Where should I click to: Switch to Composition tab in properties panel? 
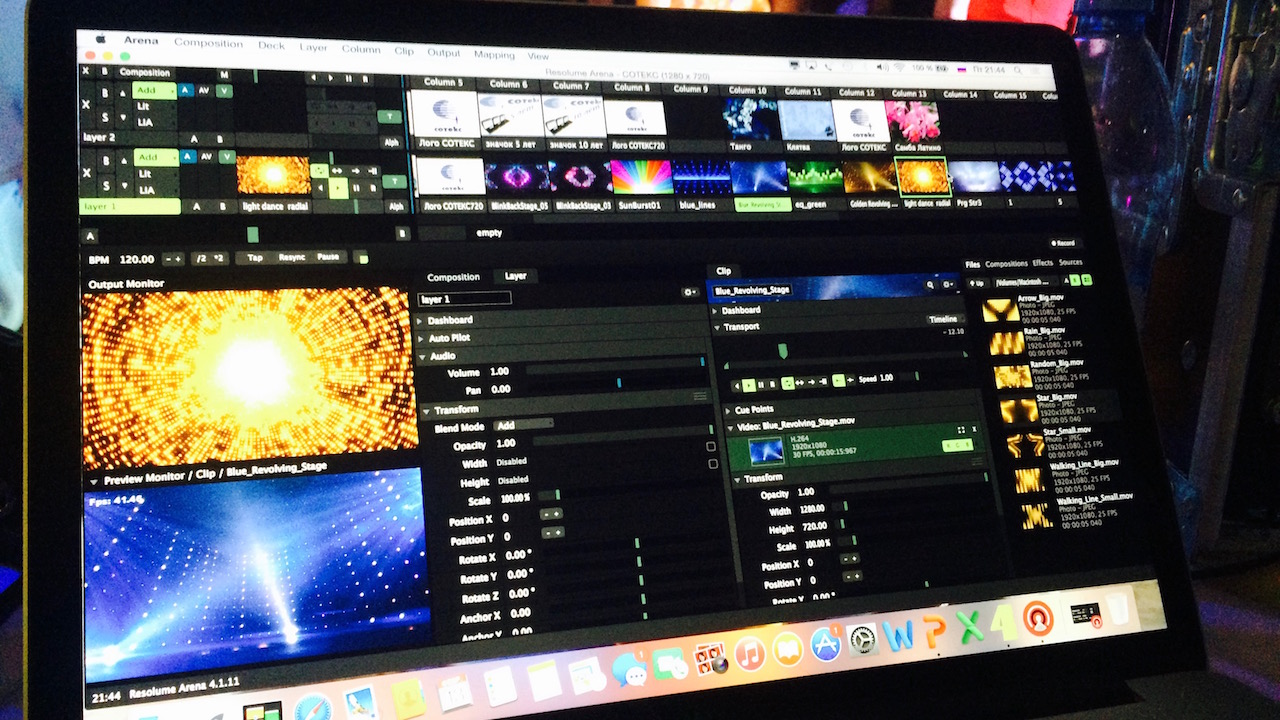pyautogui.click(x=453, y=277)
